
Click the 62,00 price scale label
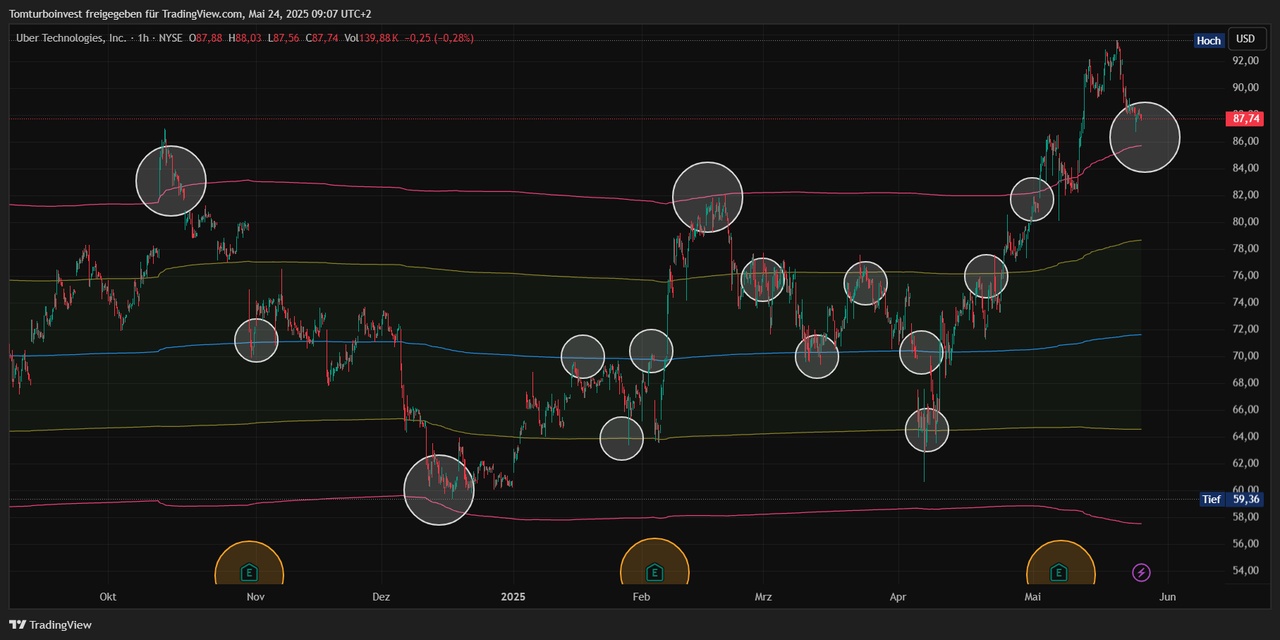pyautogui.click(x=1245, y=463)
